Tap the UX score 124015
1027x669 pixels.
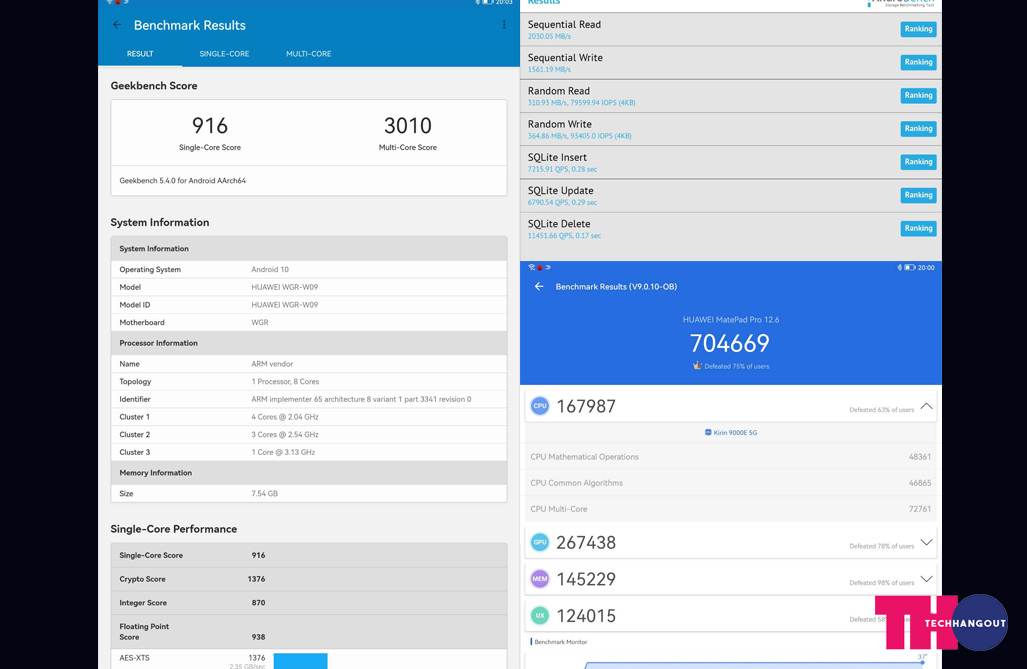tap(586, 616)
